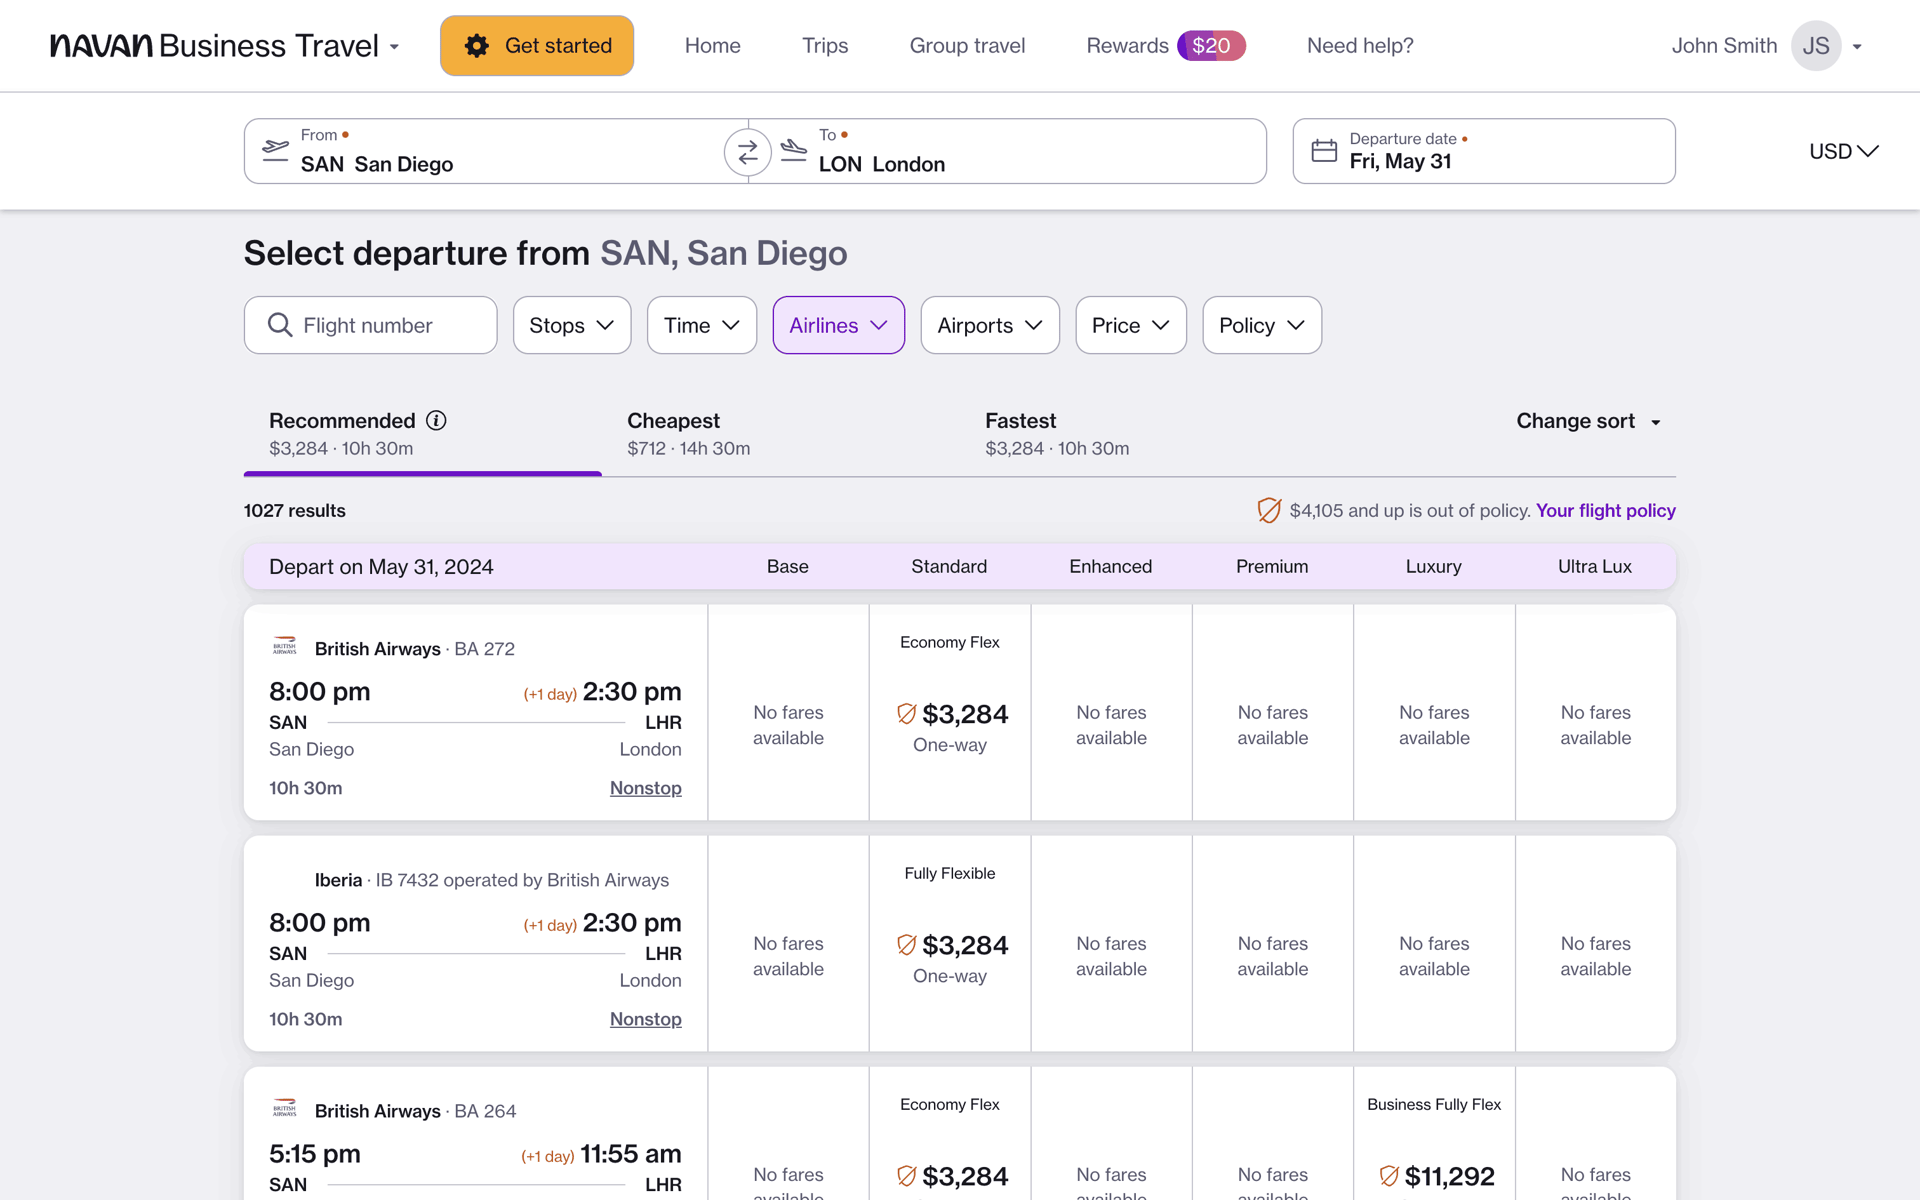Click the Navan logo

click(x=101, y=45)
